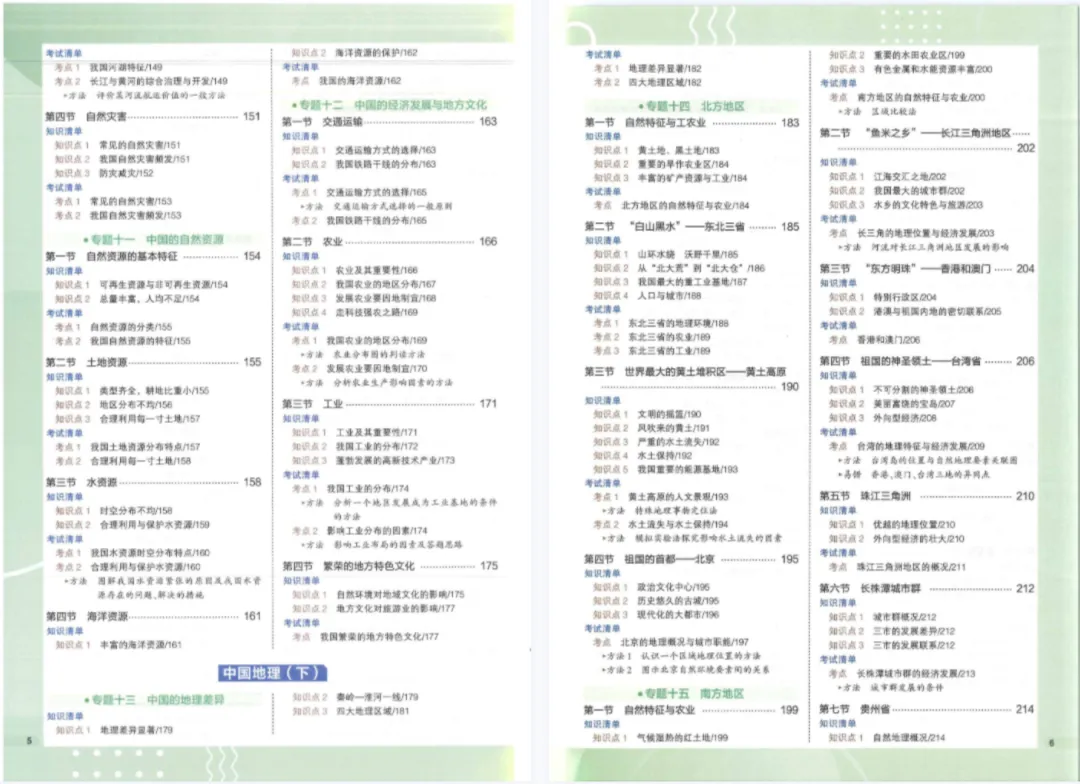Click section "白山黑水"——东北三省 185

[692, 227]
